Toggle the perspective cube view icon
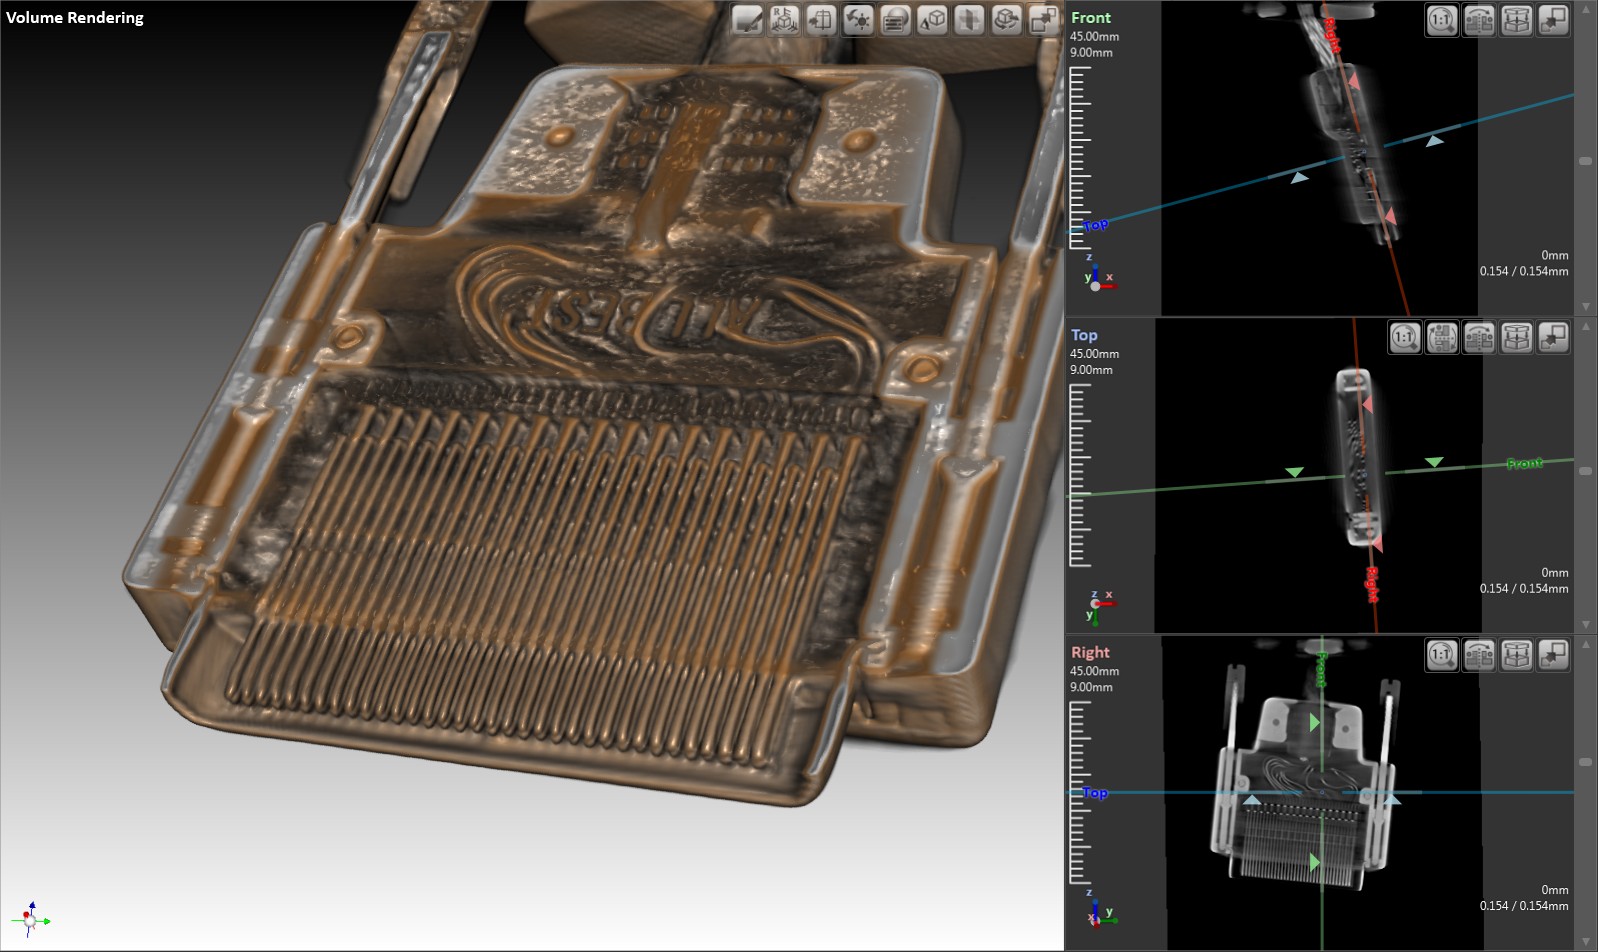Screen dimensions: 1598x952 pos(932,20)
